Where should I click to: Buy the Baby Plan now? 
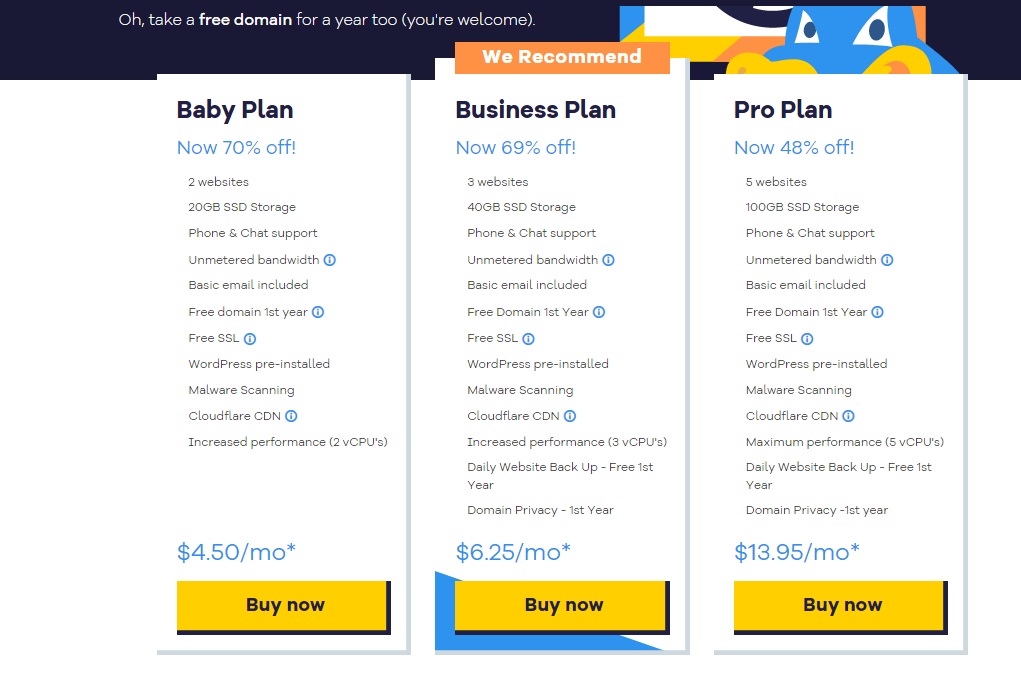284,607
